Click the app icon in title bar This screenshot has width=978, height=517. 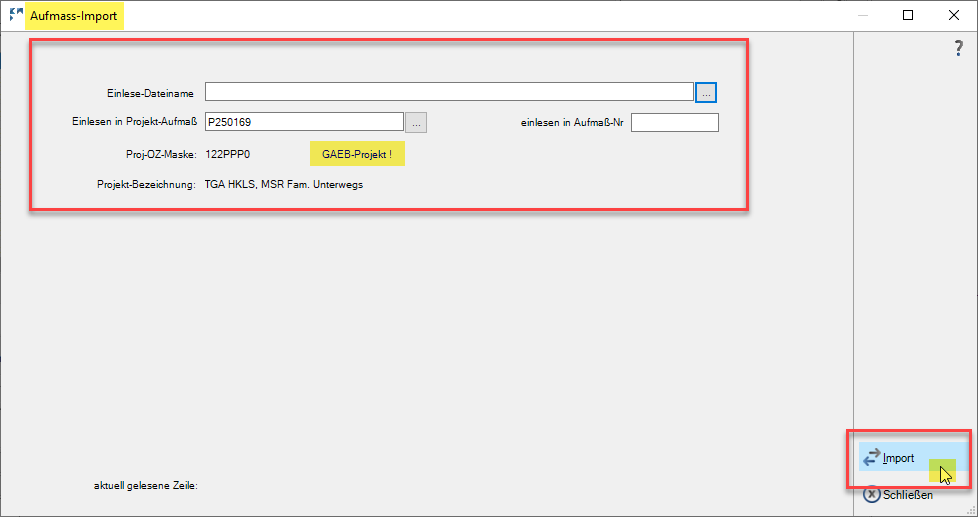(16, 15)
